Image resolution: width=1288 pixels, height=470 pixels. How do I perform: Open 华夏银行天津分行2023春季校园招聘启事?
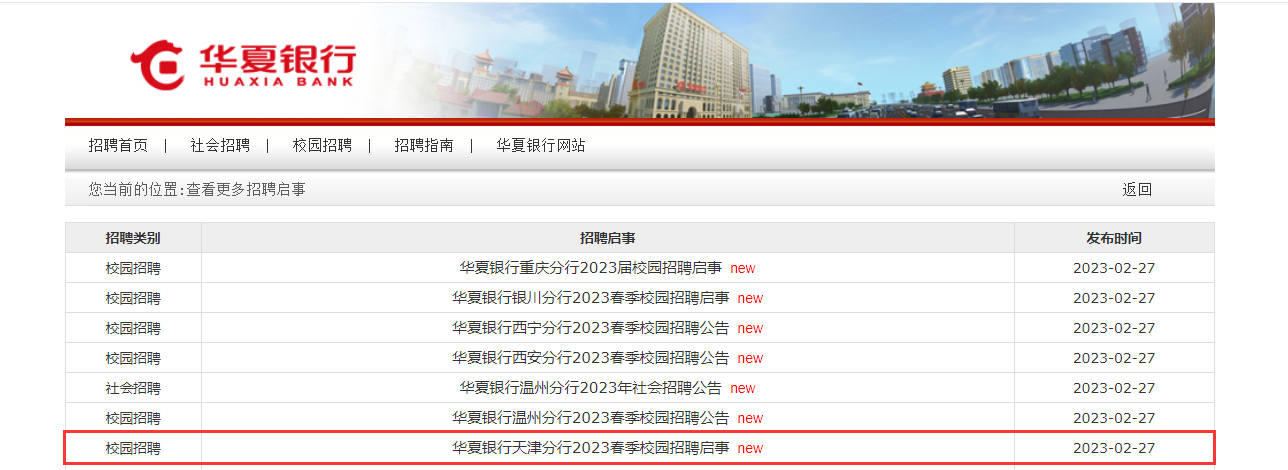(591, 448)
